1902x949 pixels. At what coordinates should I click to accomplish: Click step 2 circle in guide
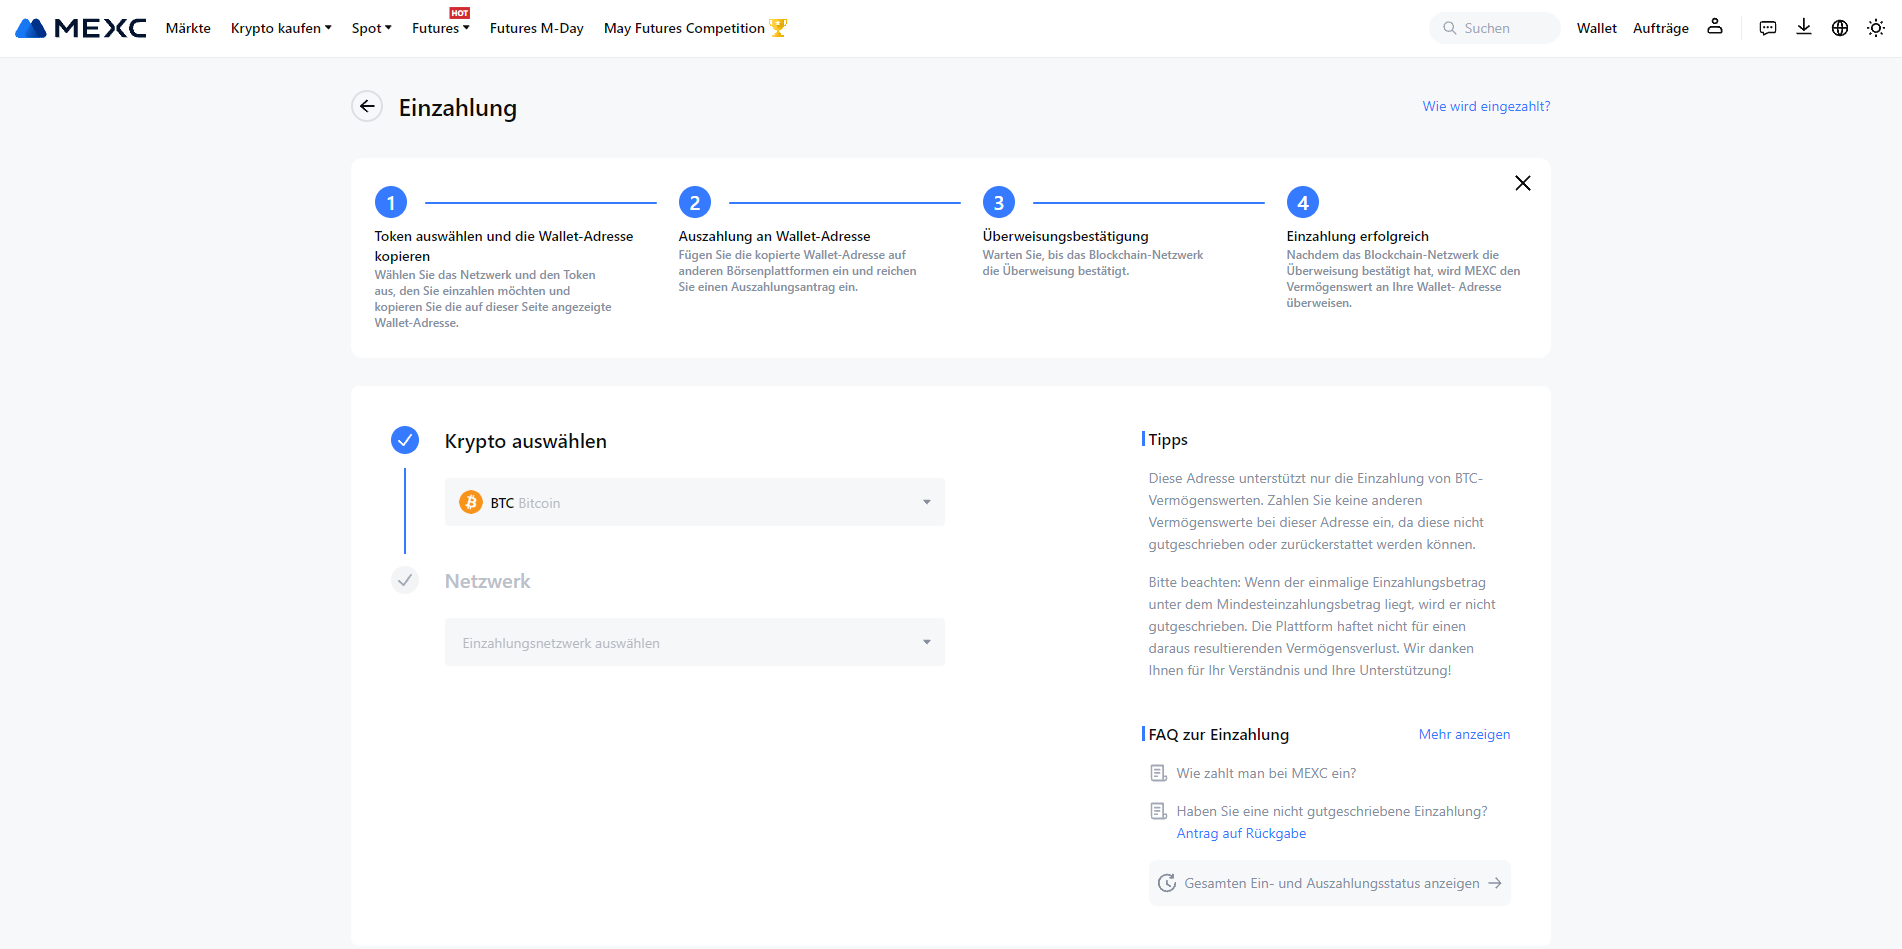click(x=695, y=202)
